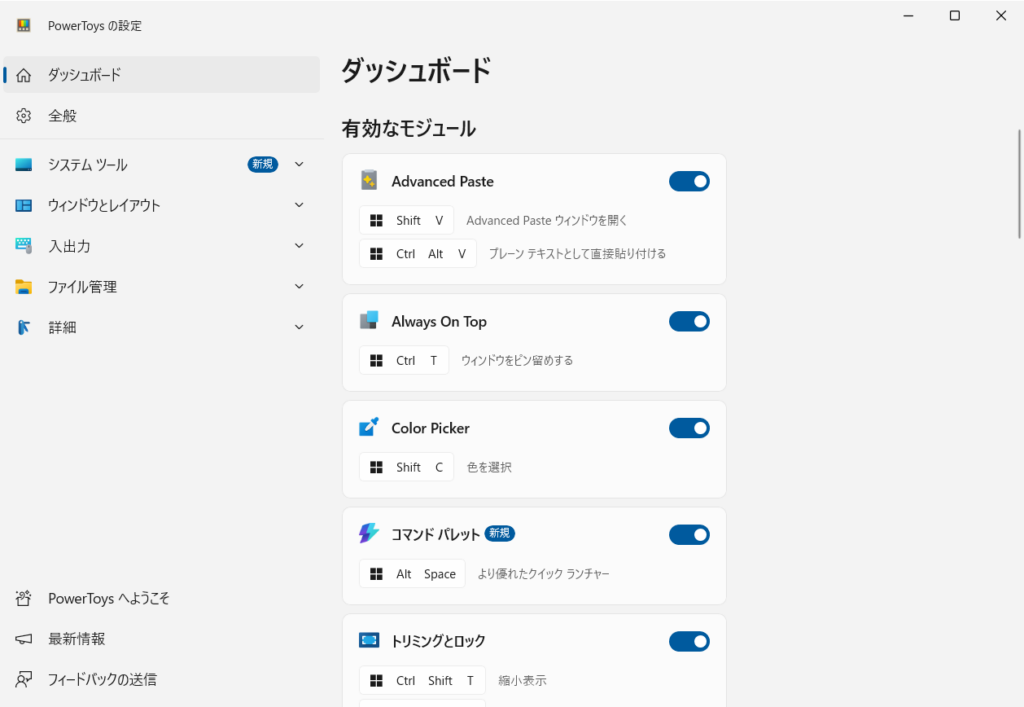
Task: Open コマンド パレット module title
Action: [436, 535]
